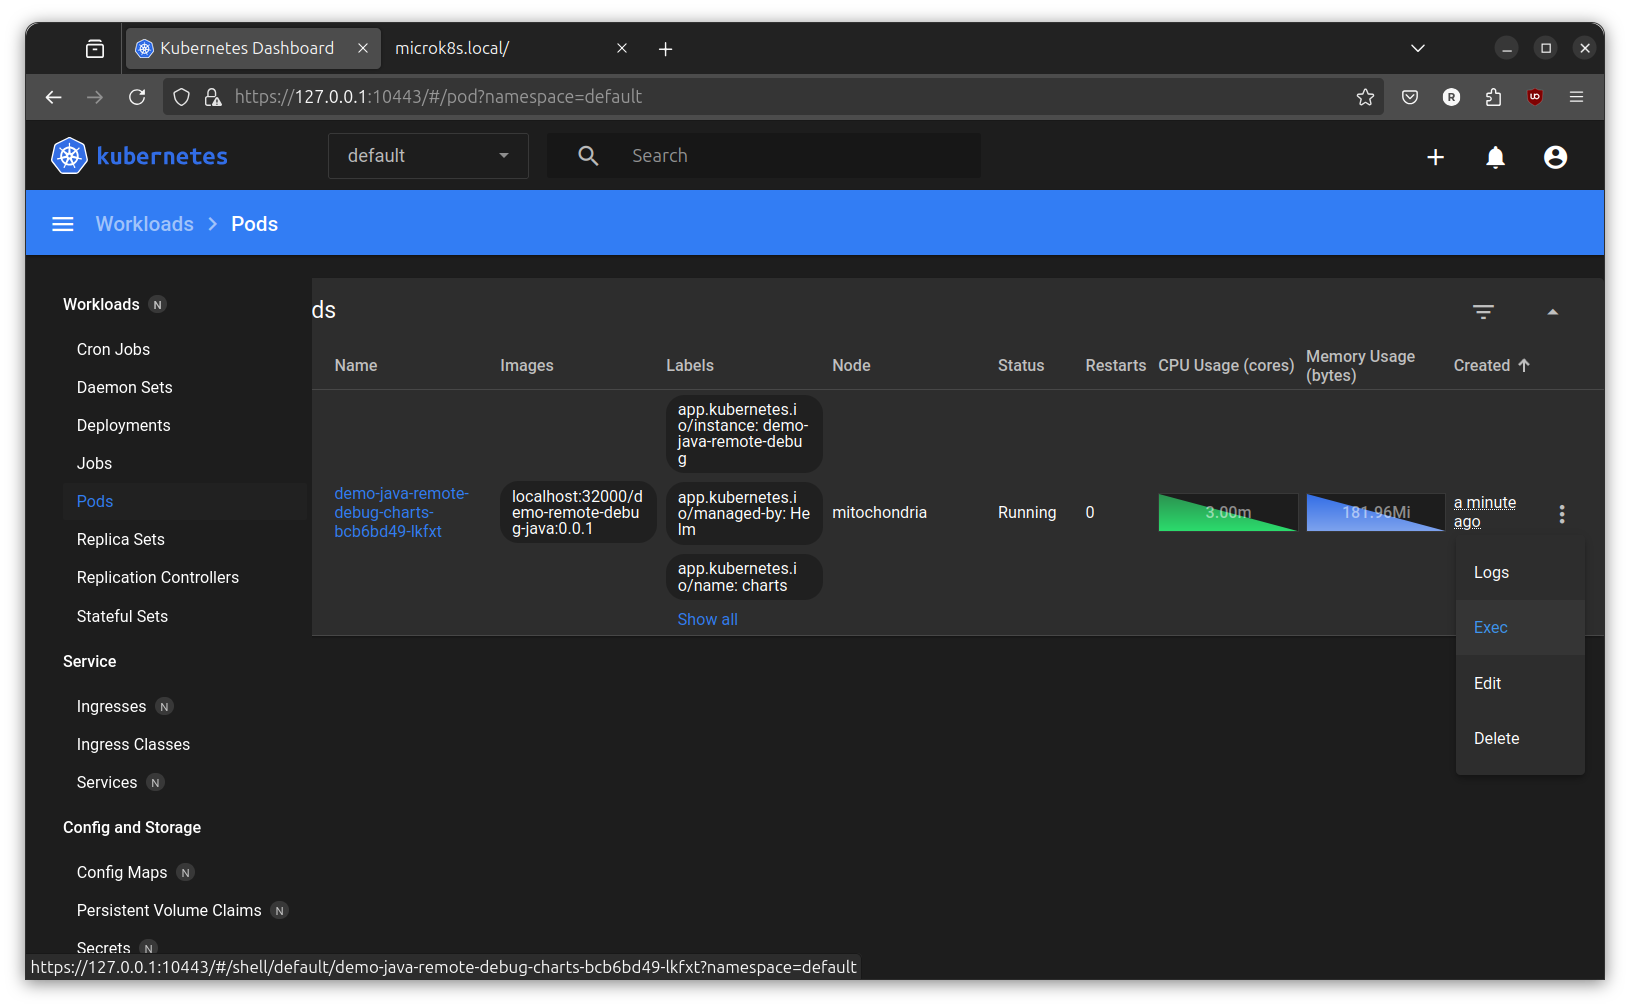Open Replica Sets in sidebar
The image size is (1630, 1008).
click(x=120, y=540)
